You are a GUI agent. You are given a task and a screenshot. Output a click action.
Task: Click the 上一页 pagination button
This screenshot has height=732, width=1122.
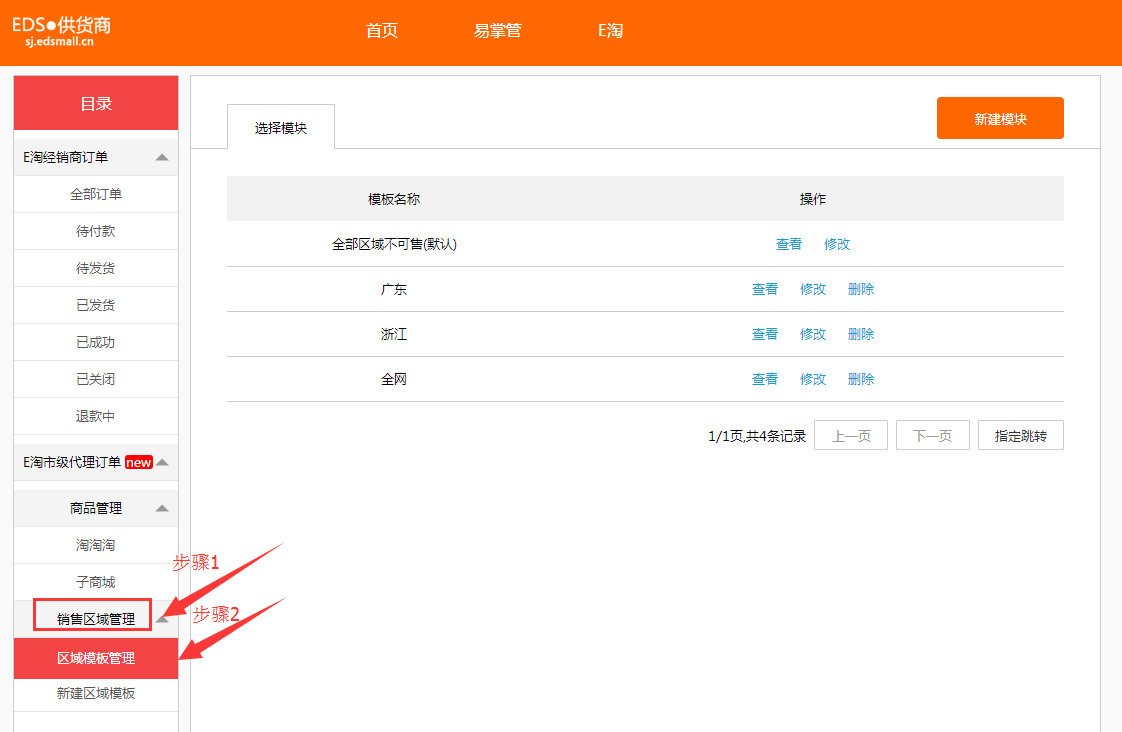click(851, 435)
